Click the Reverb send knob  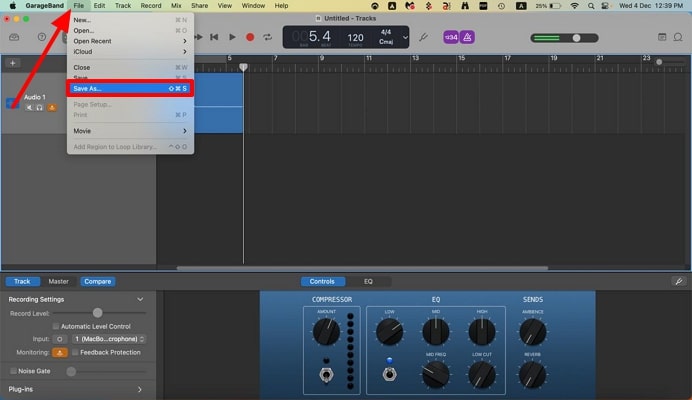pos(533,374)
